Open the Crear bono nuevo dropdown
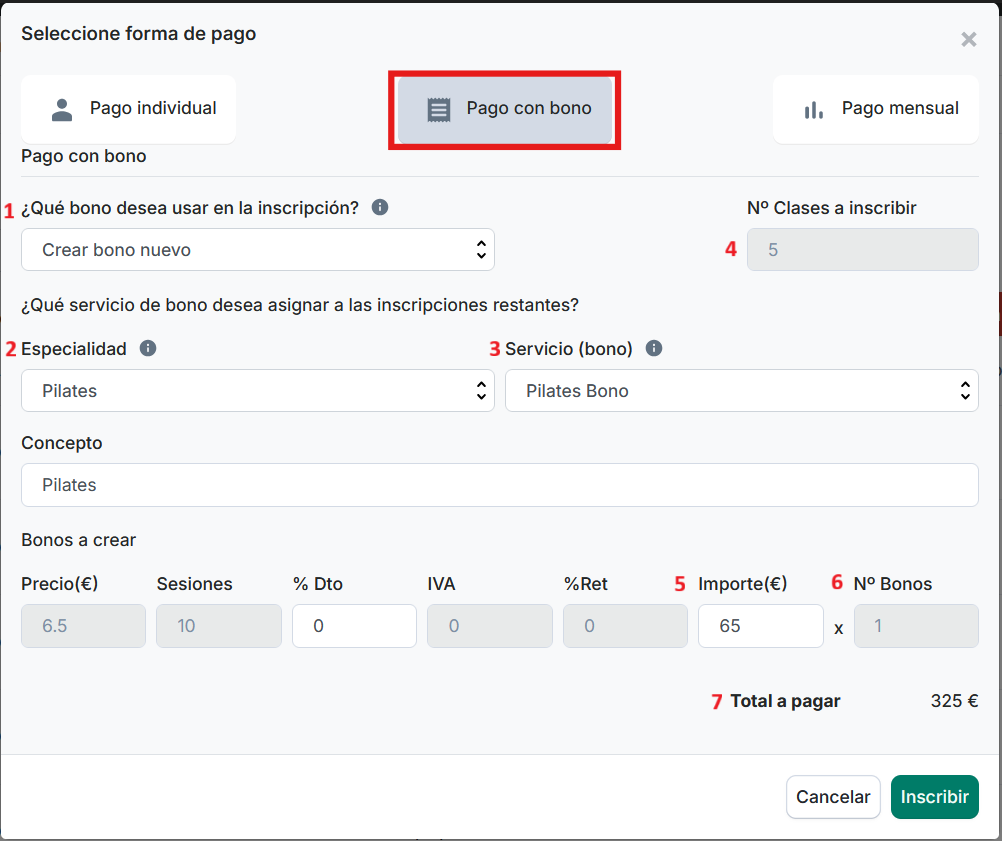The image size is (1002, 841). (x=257, y=250)
